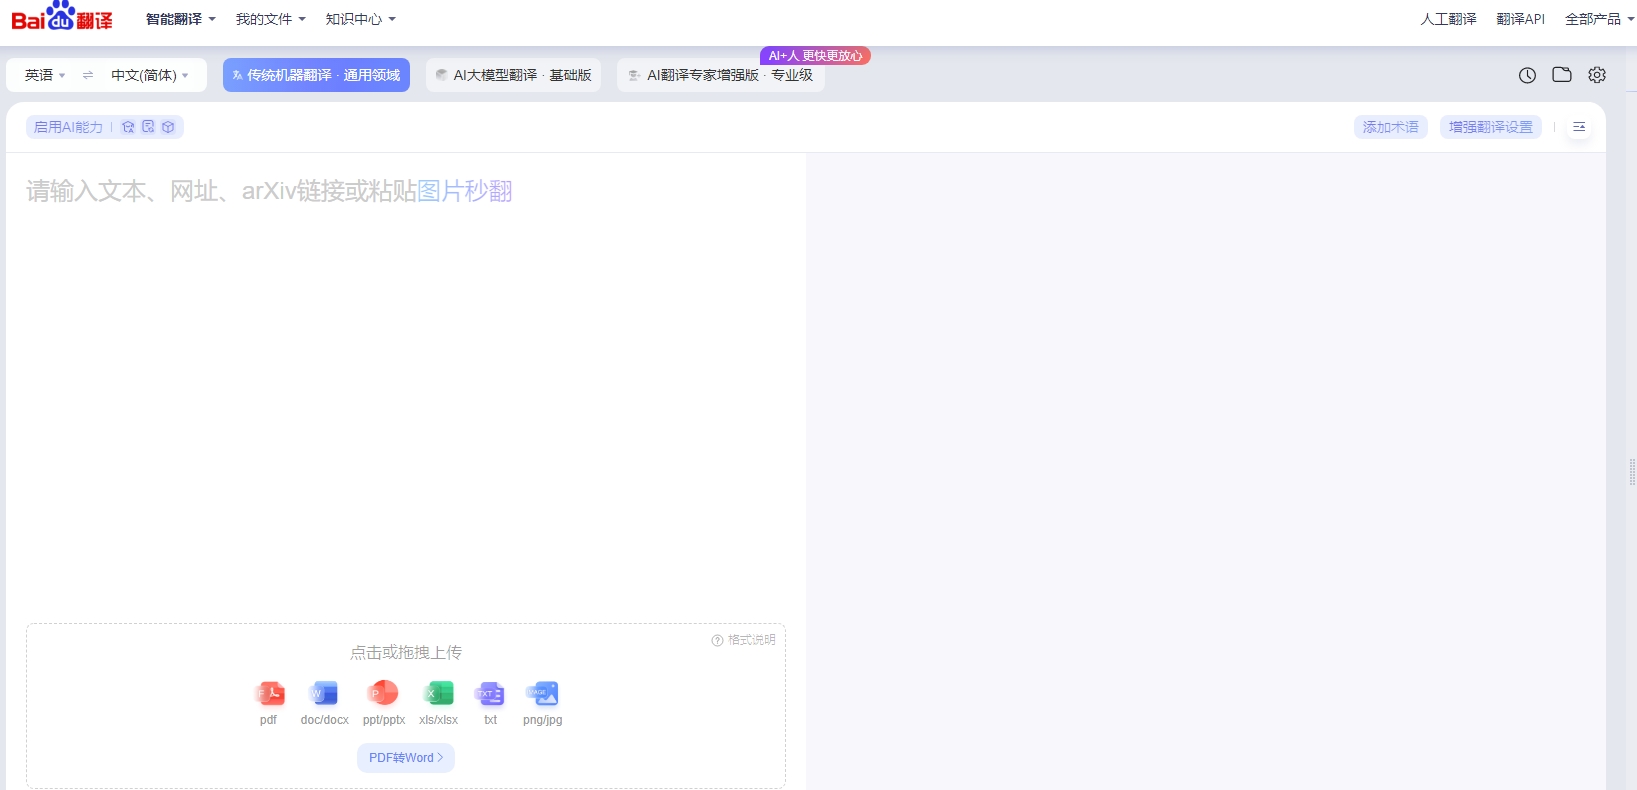The height and width of the screenshot is (790, 1637).
Task: Open the favorites folder icon
Action: coord(1562,75)
